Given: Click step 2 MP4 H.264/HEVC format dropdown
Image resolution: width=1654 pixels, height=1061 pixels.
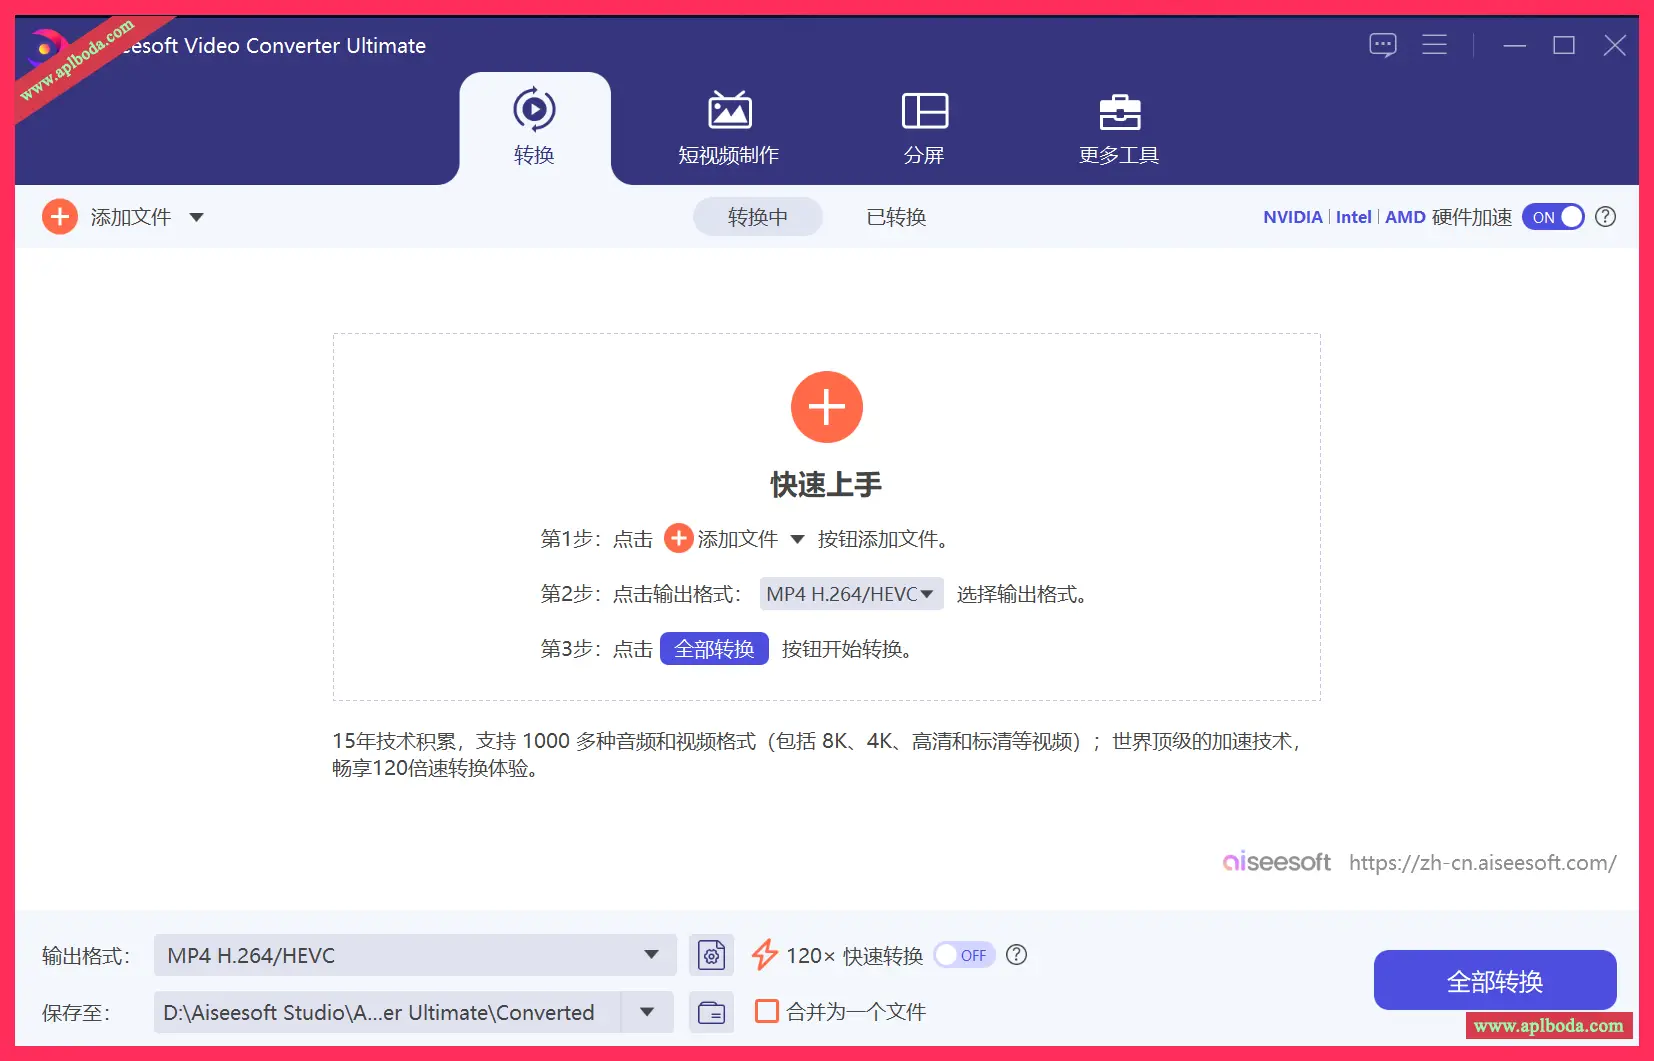Looking at the screenshot, I should pos(851,594).
